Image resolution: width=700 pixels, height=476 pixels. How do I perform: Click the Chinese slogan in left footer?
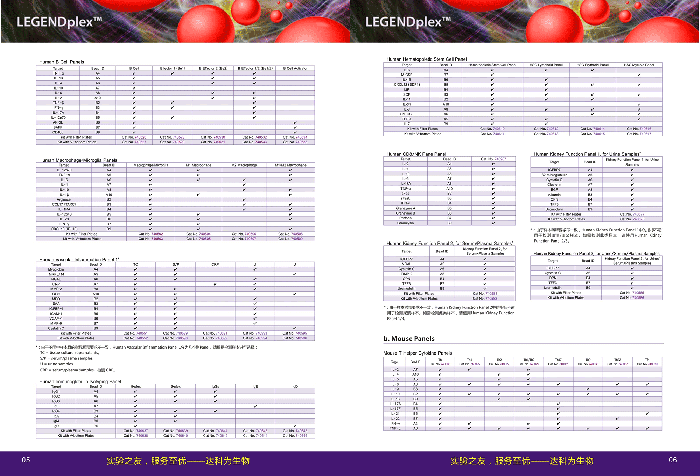(177, 459)
